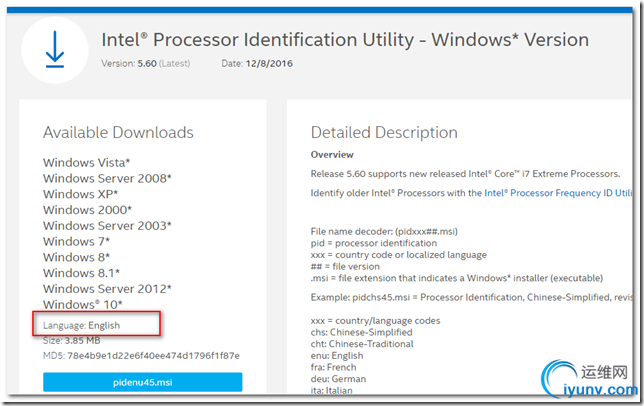Select the page title Intel Processor Identification Utility
The height and width of the screenshot is (406, 644).
tap(345, 40)
